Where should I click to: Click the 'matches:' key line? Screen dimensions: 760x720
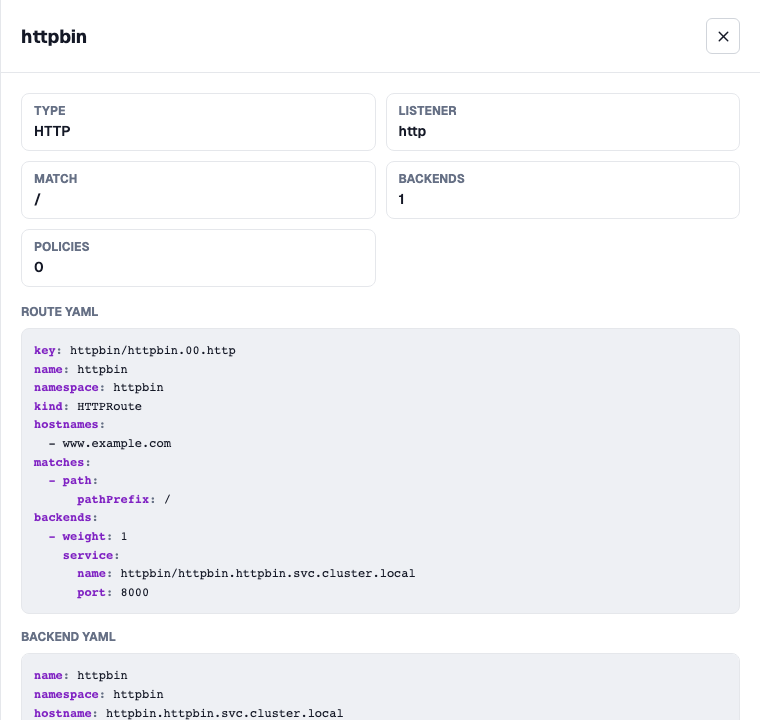tap(62, 463)
